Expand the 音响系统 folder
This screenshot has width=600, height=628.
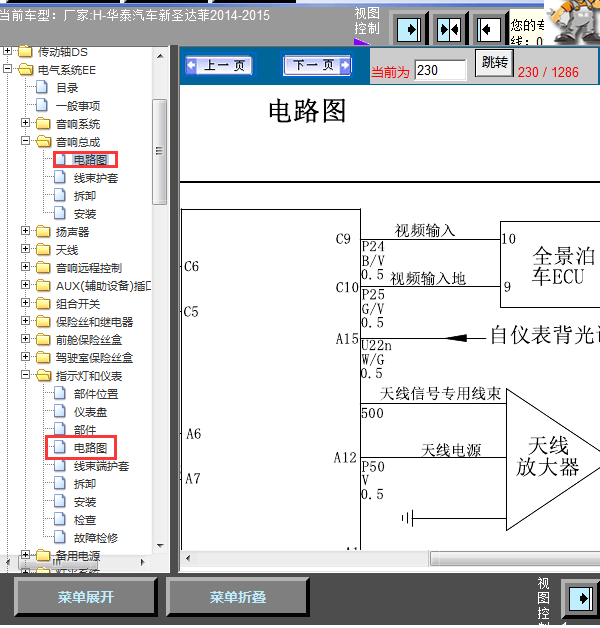click(26, 123)
